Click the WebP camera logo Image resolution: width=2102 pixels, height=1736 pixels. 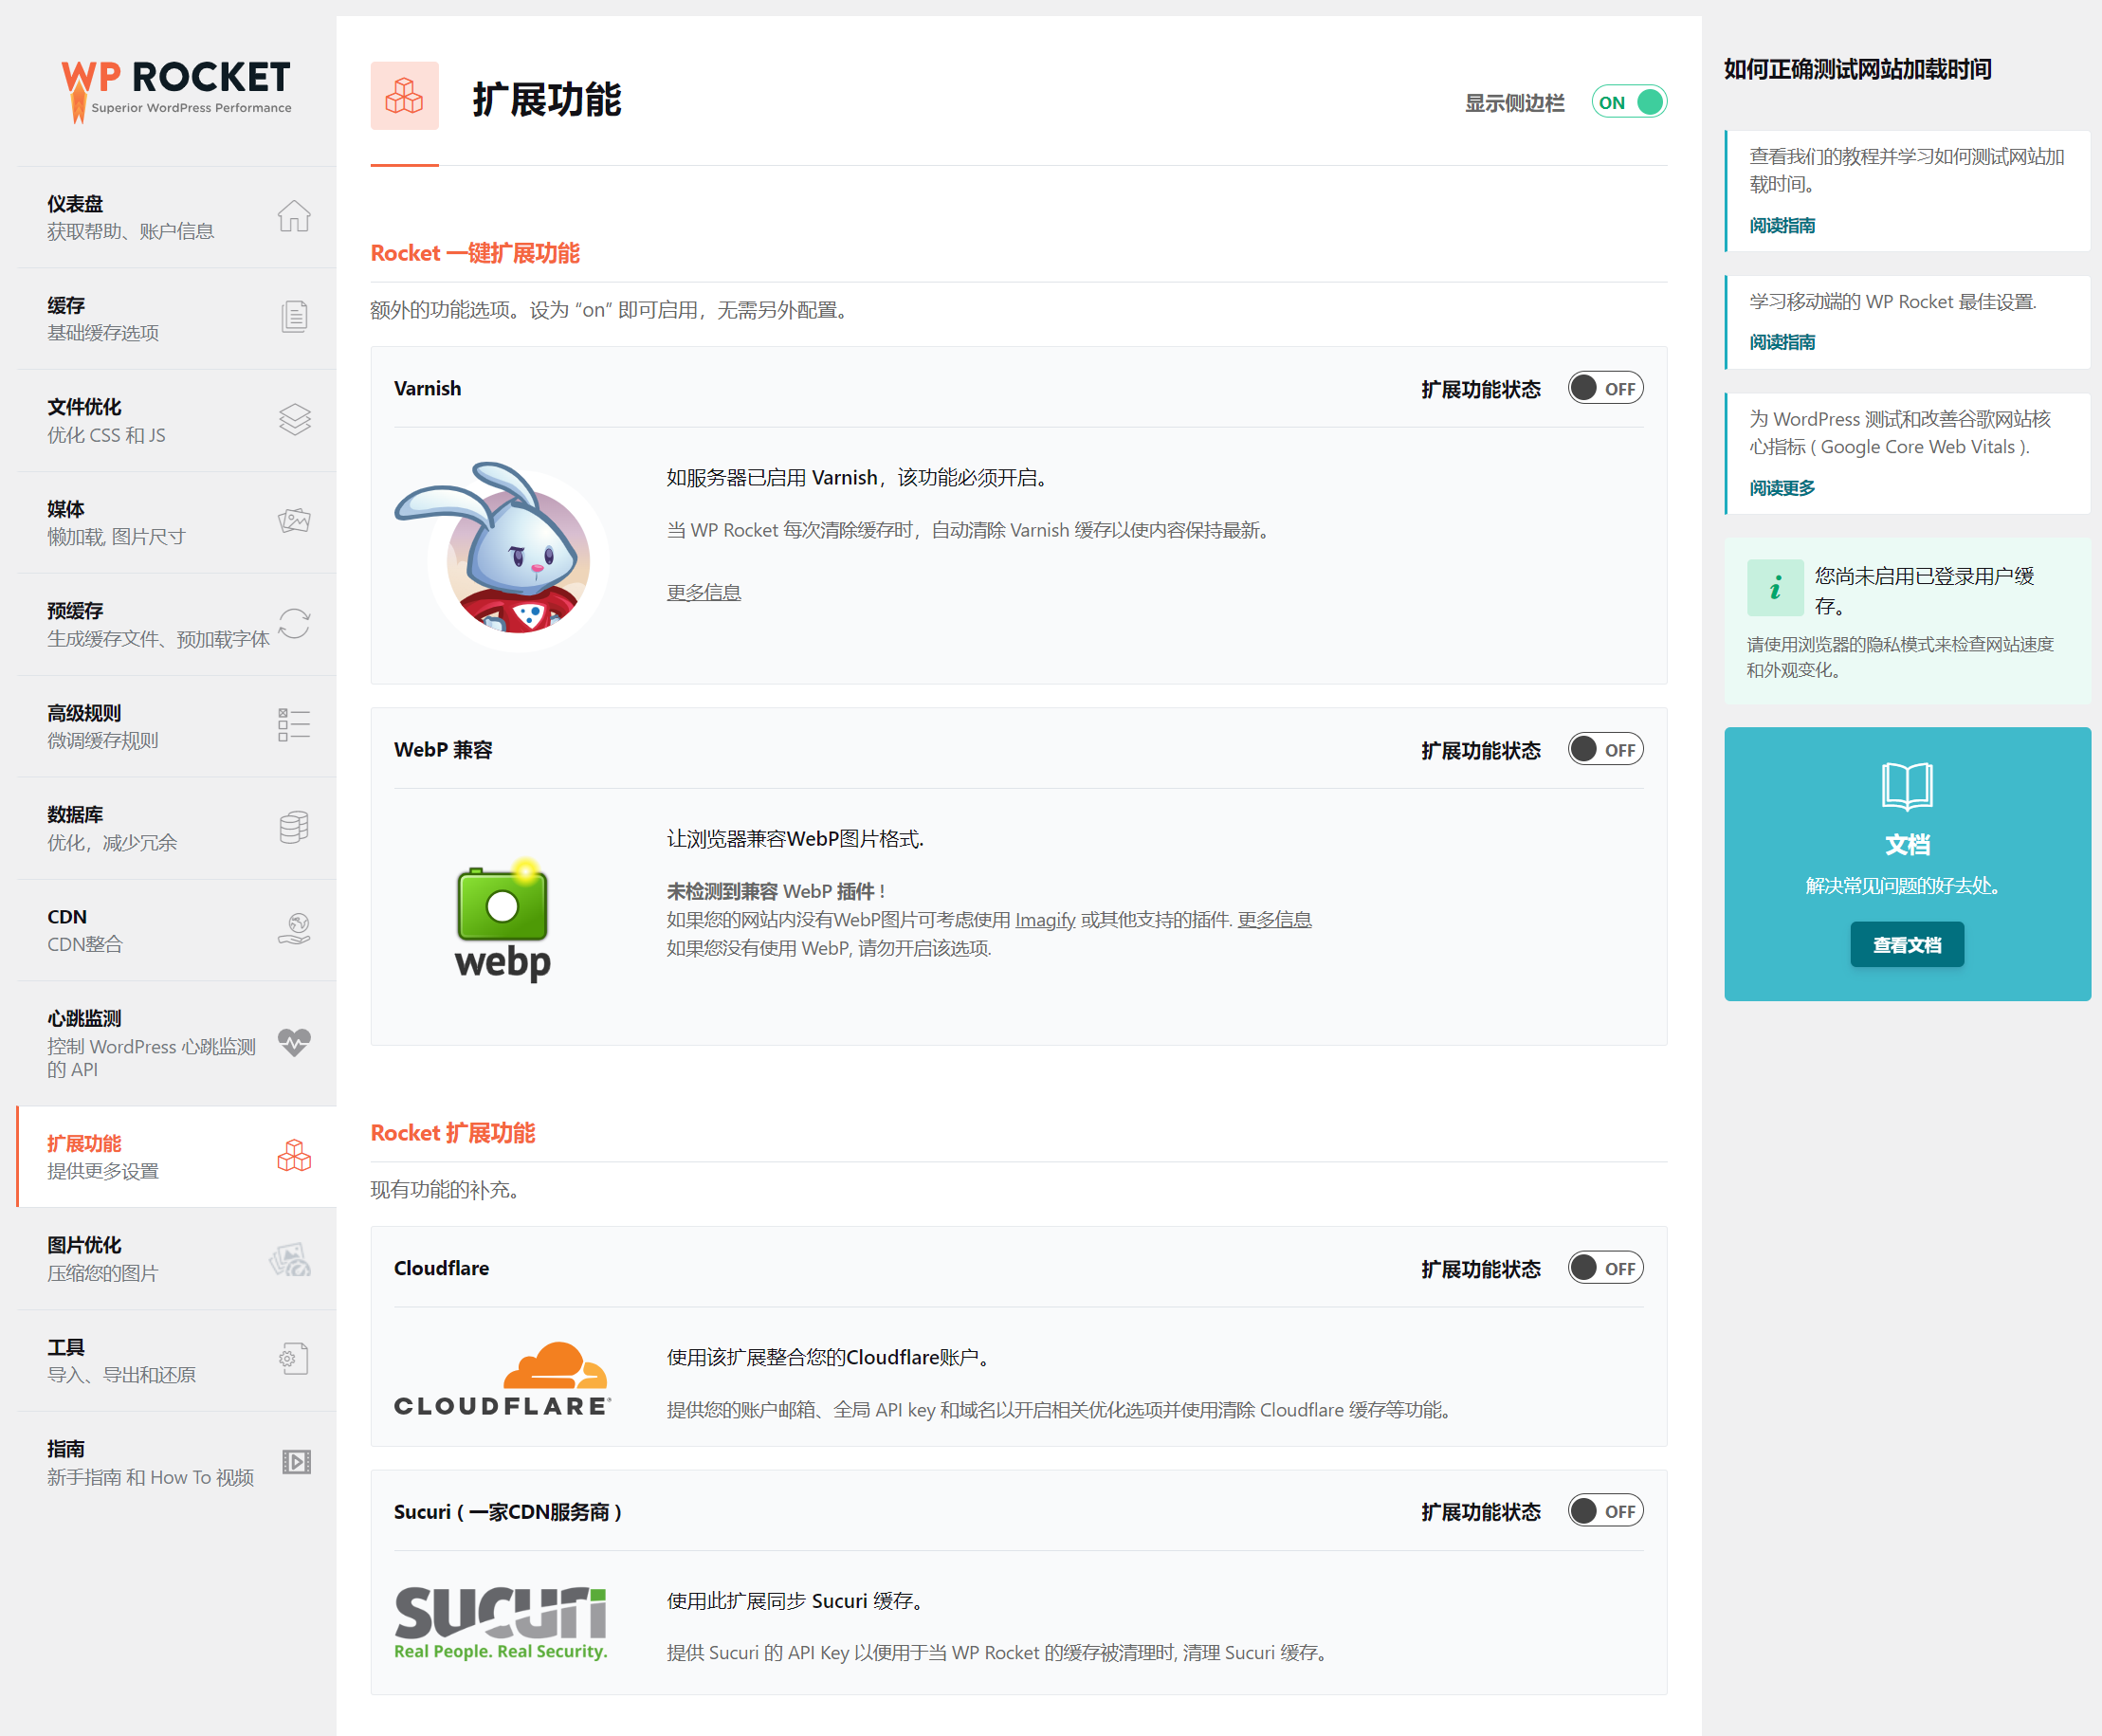point(503,919)
